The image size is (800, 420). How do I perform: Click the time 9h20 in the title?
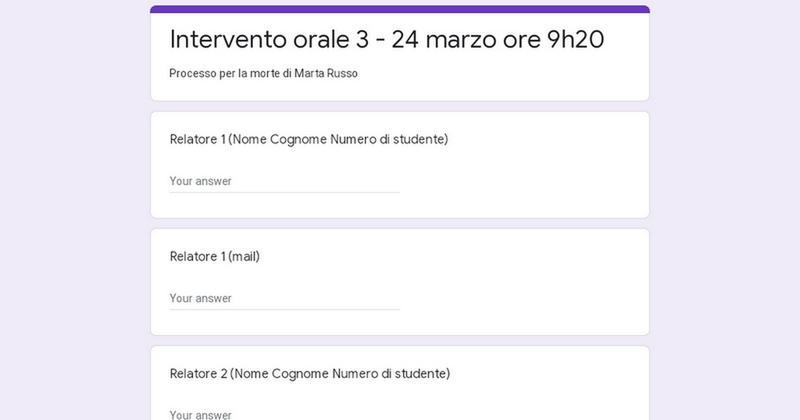pyautogui.click(x=576, y=39)
